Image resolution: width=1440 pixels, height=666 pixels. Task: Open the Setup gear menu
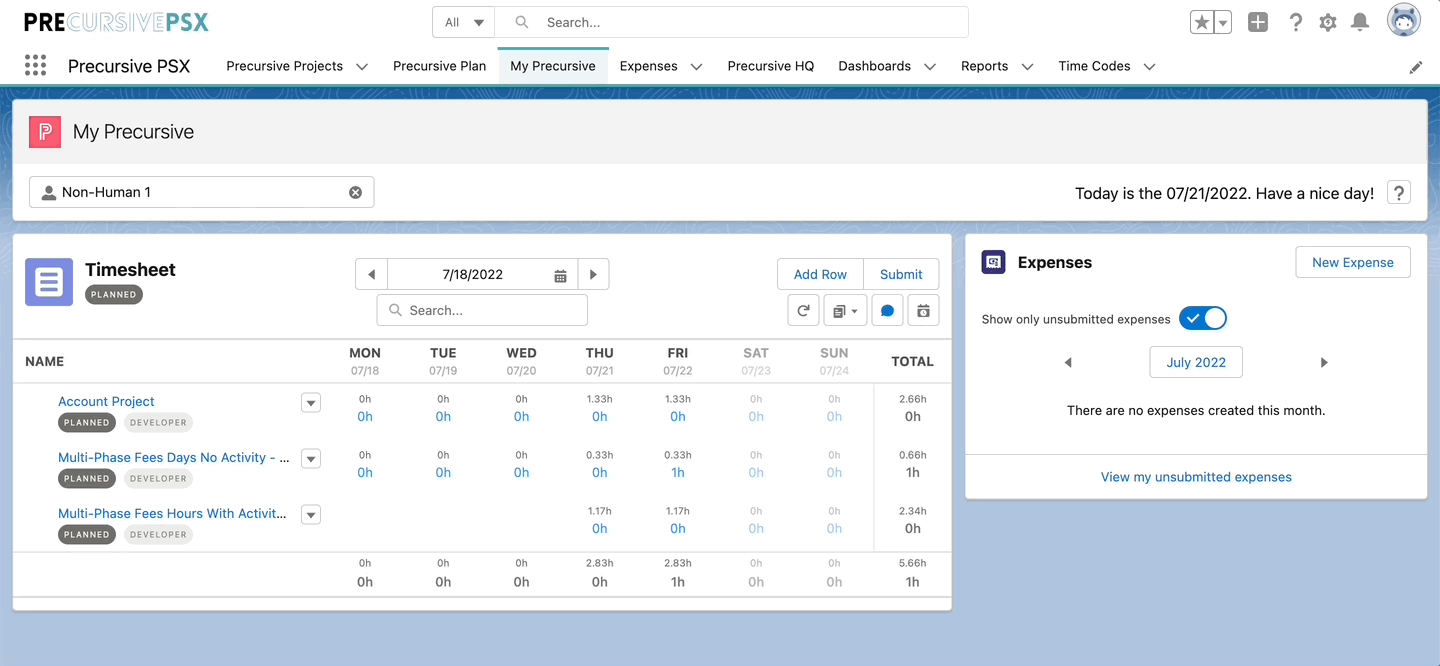(x=1328, y=22)
